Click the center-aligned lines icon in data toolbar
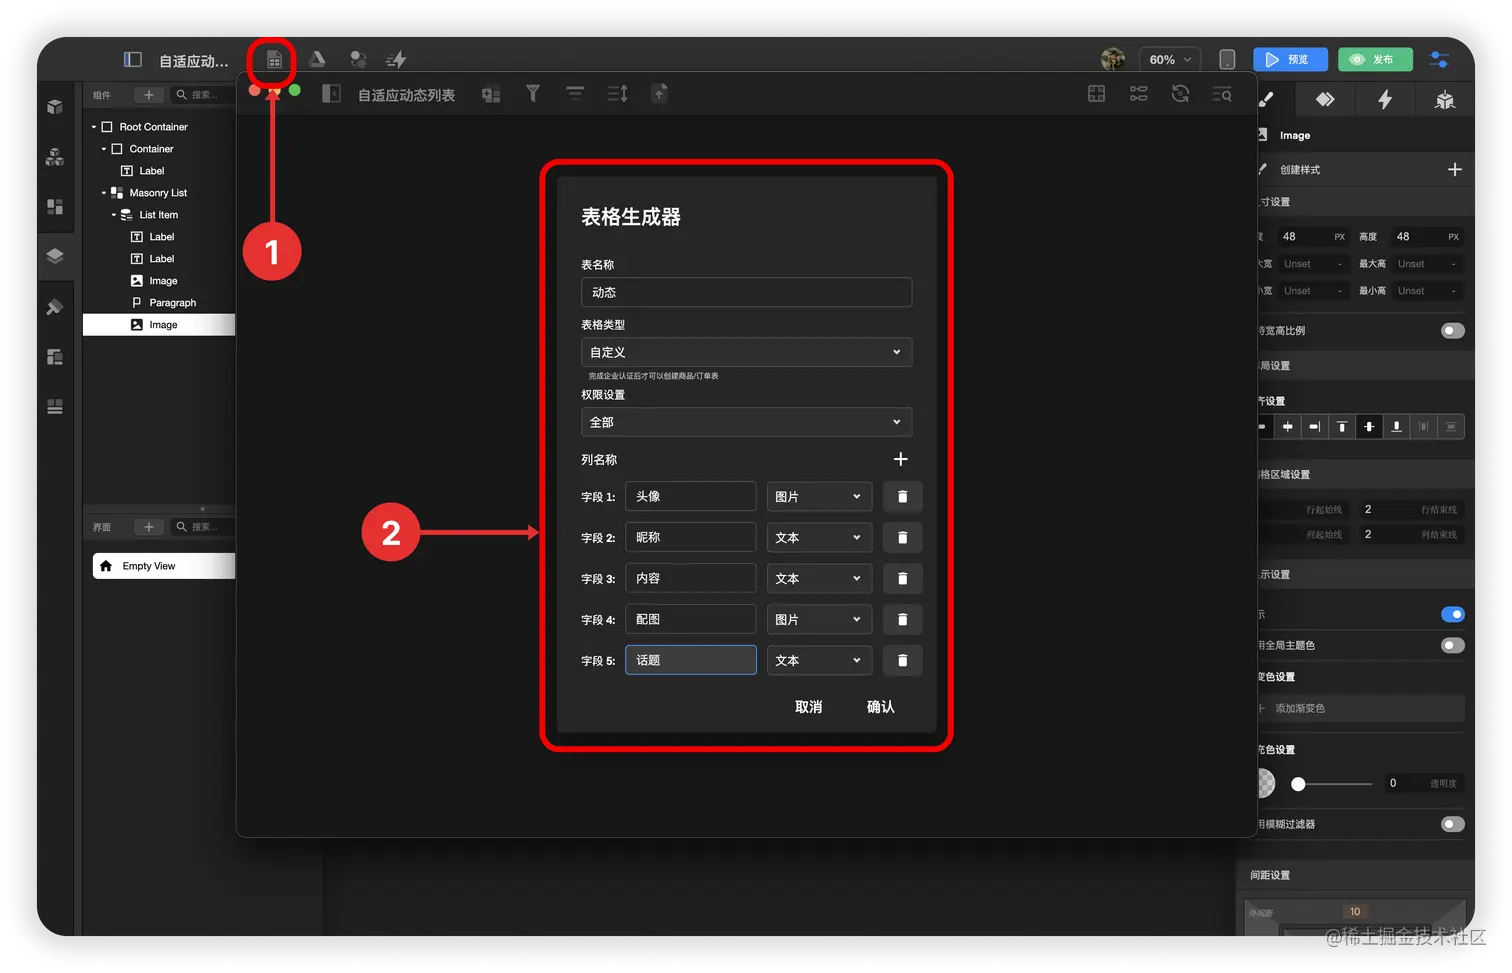1512x973 pixels. point(575,94)
